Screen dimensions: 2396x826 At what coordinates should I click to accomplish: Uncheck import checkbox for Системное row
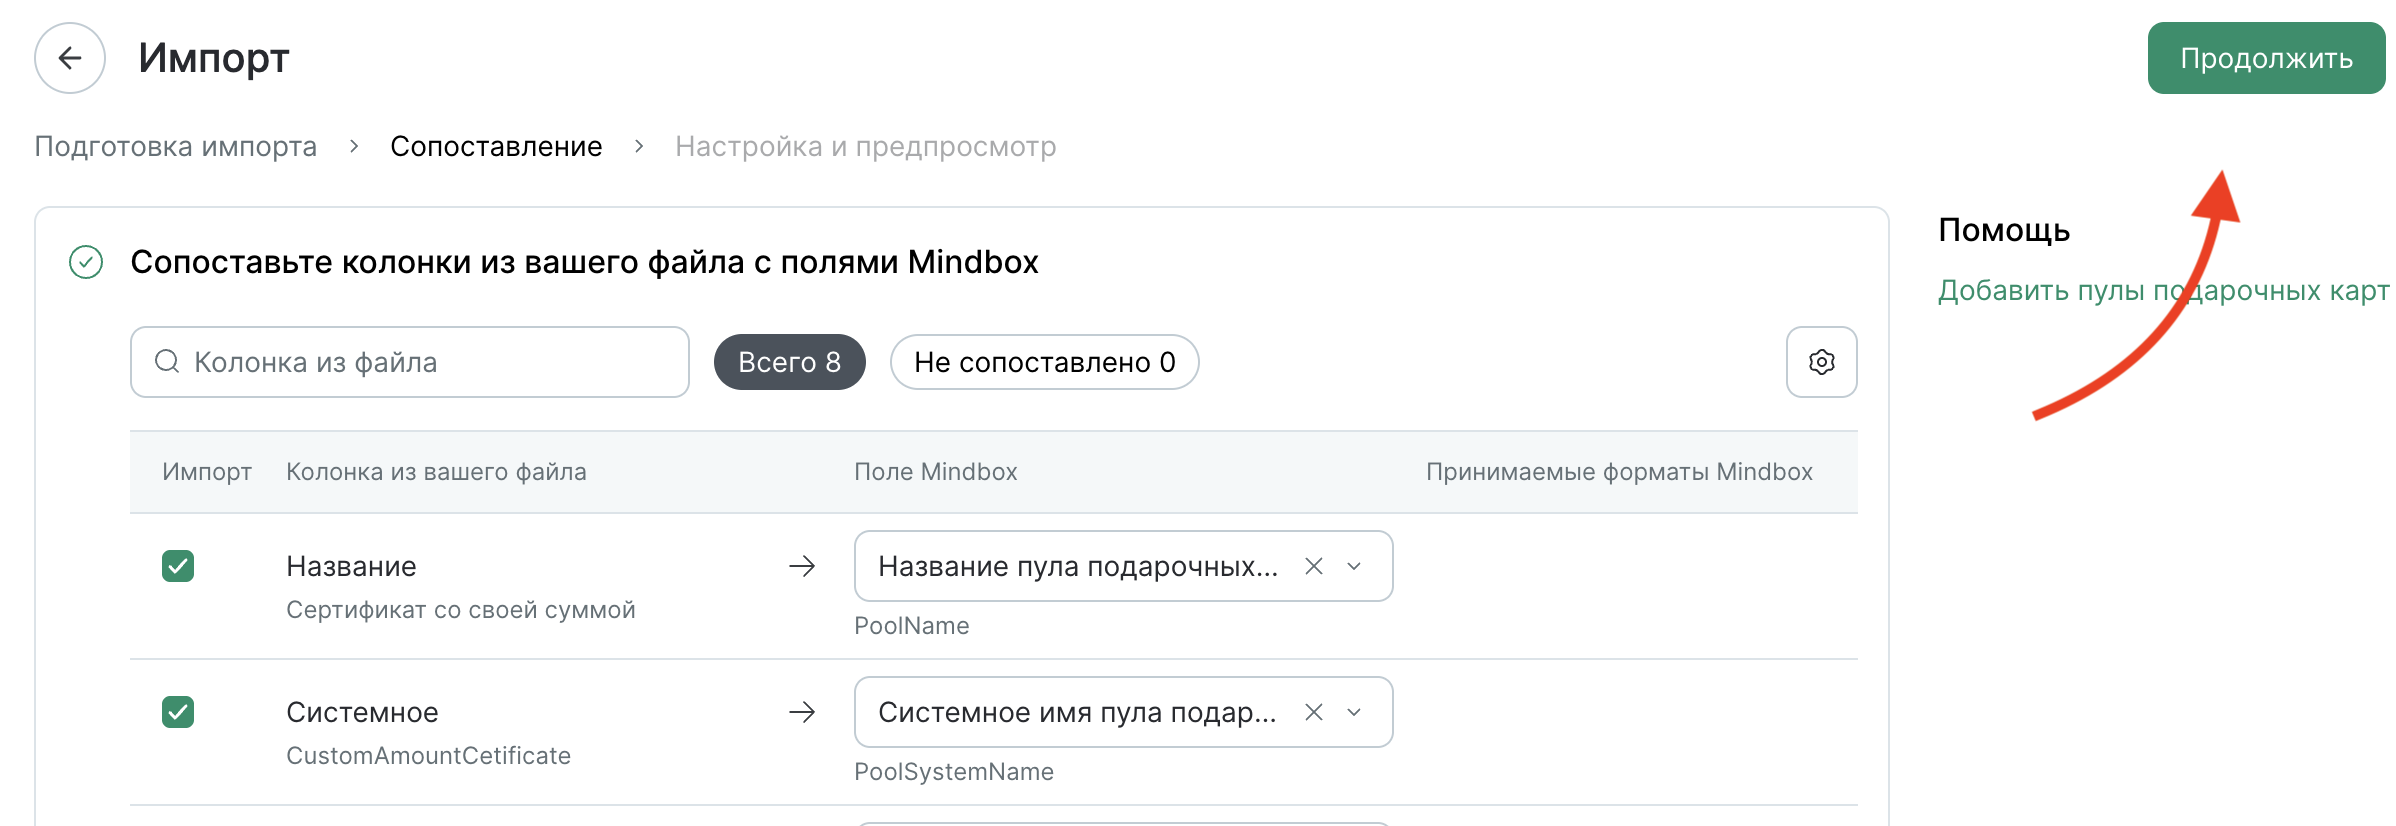[178, 712]
